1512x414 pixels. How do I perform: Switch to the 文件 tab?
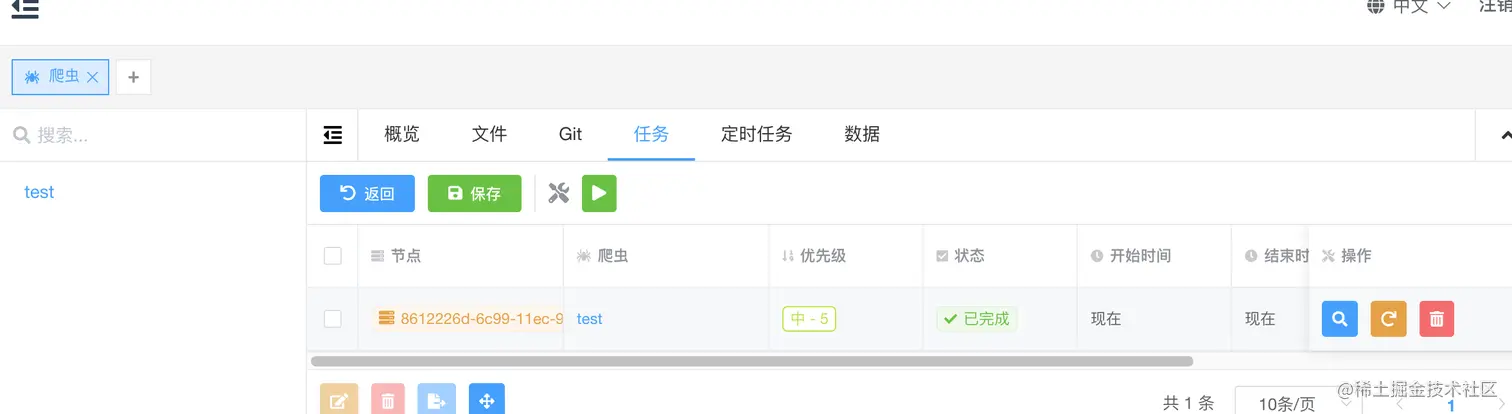click(x=489, y=134)
